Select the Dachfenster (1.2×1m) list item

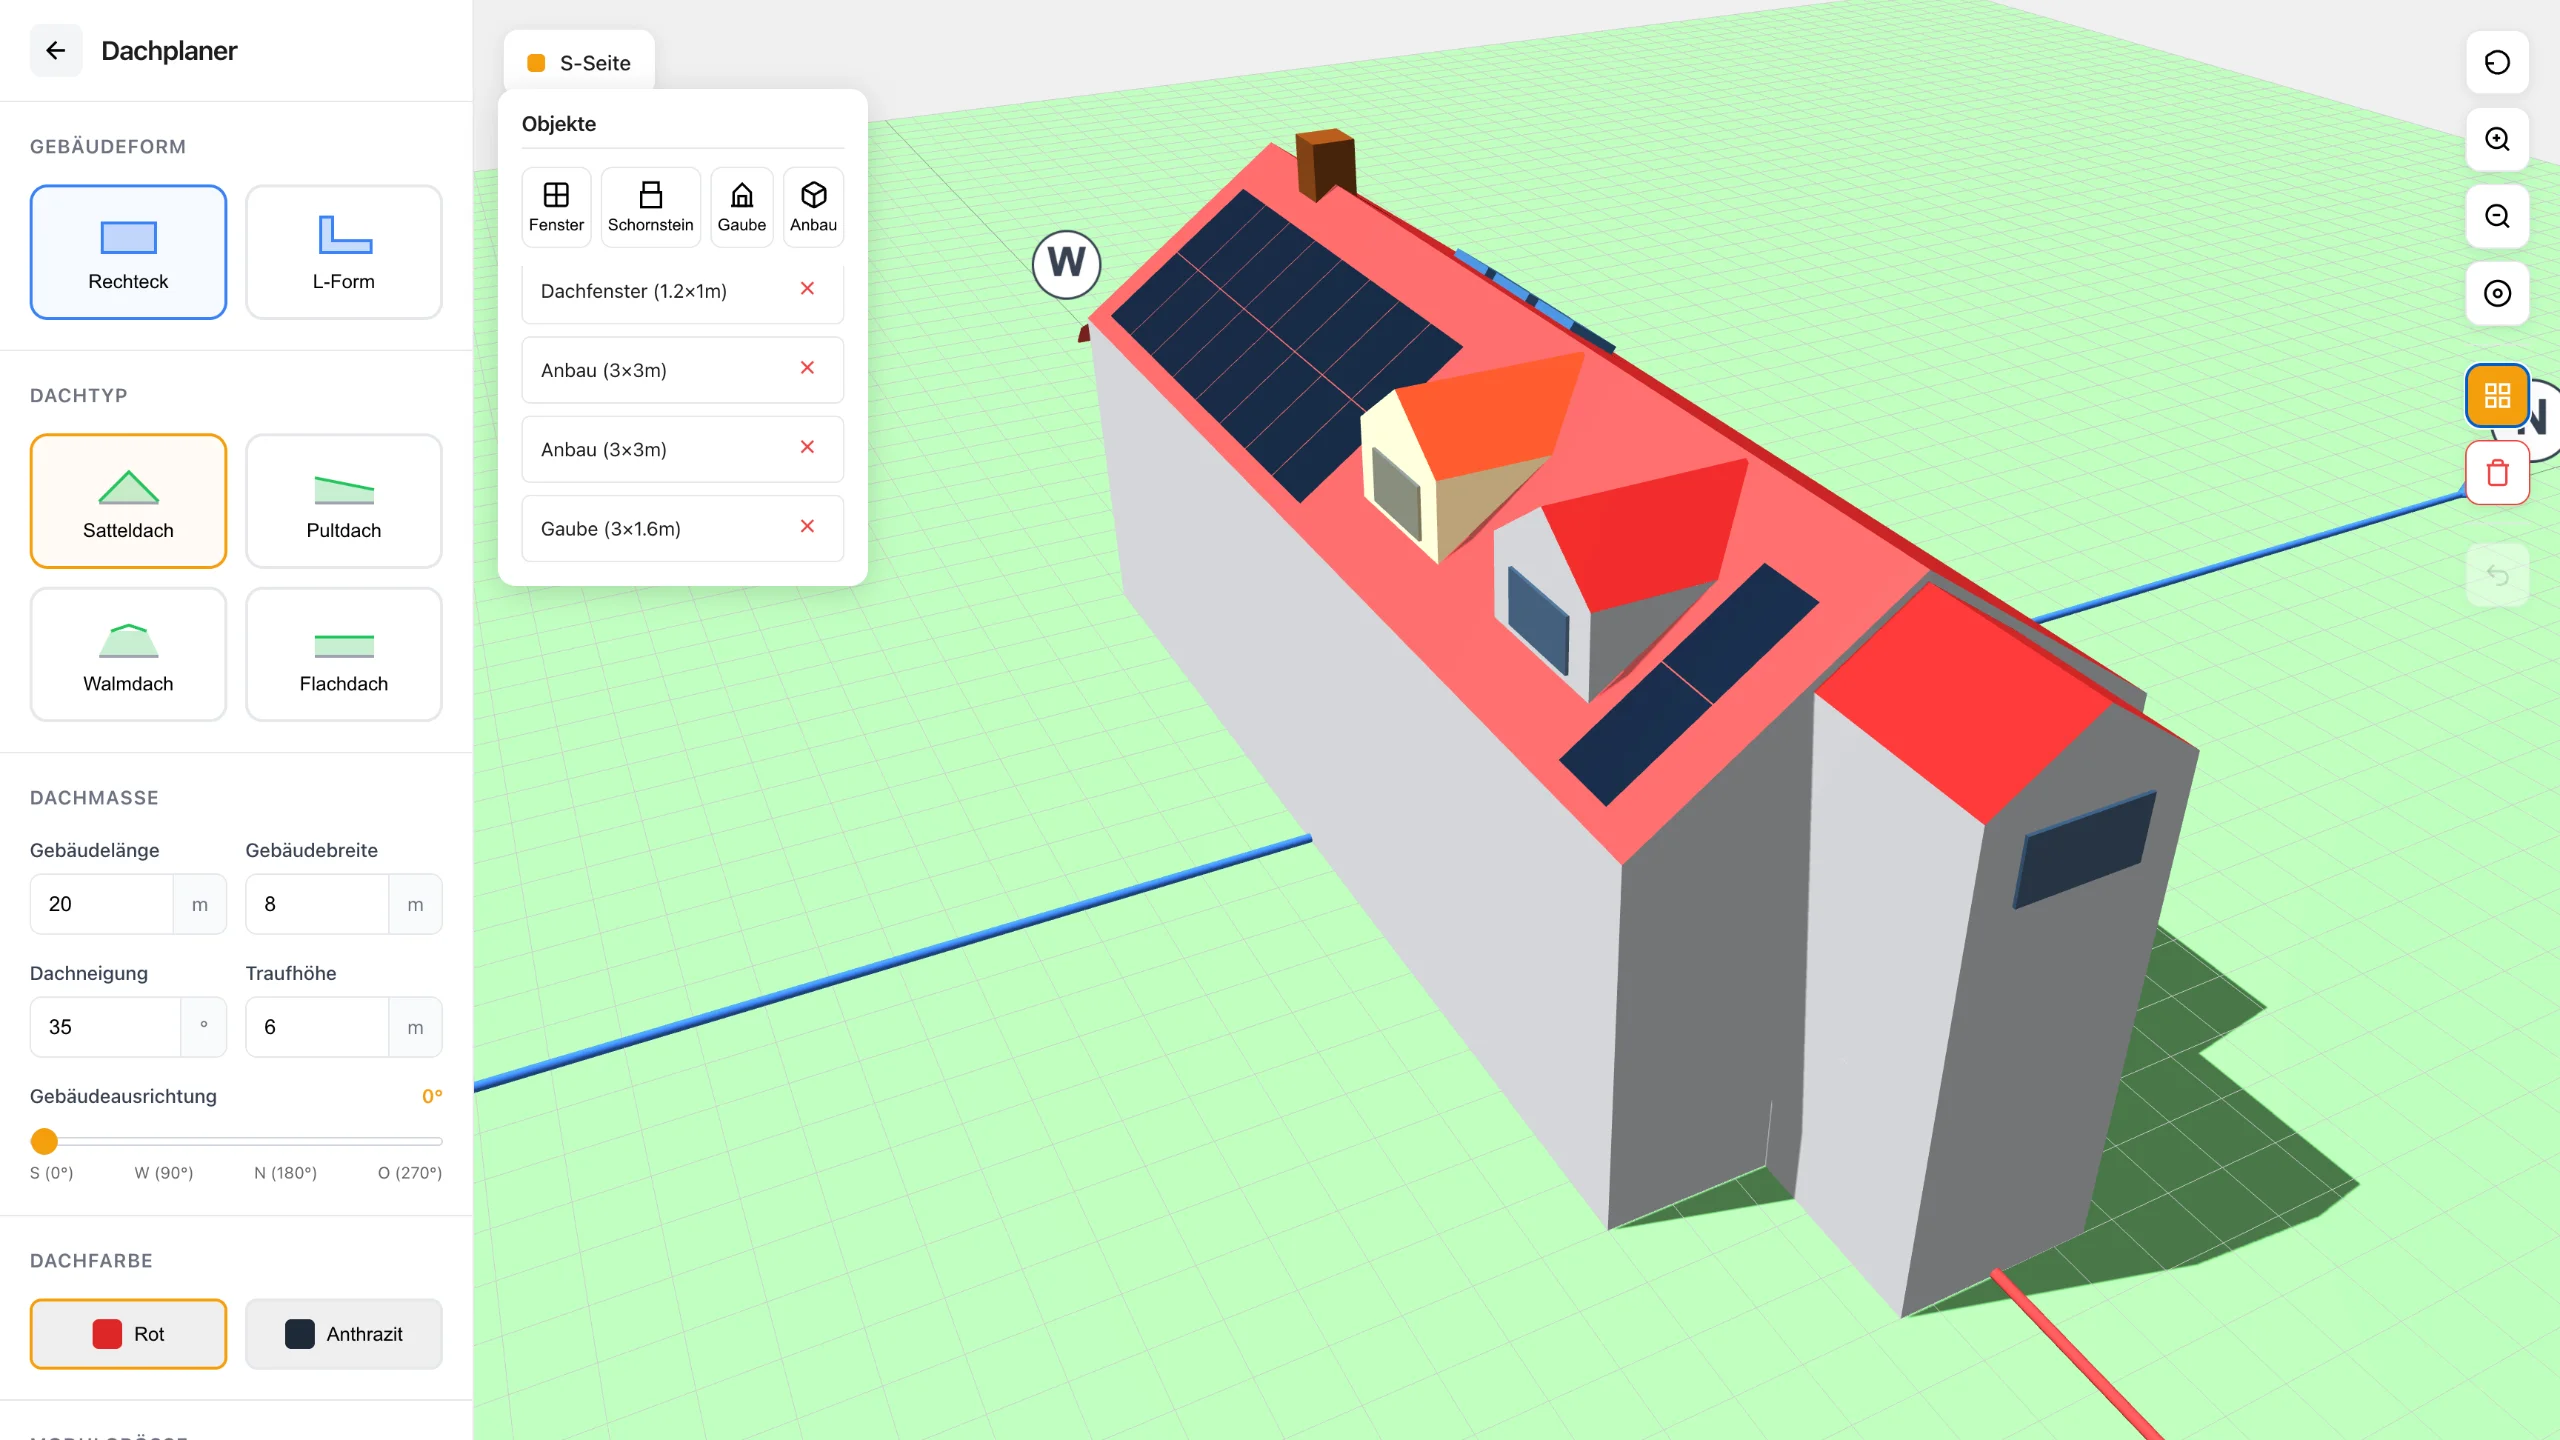(x=683, y=291)
